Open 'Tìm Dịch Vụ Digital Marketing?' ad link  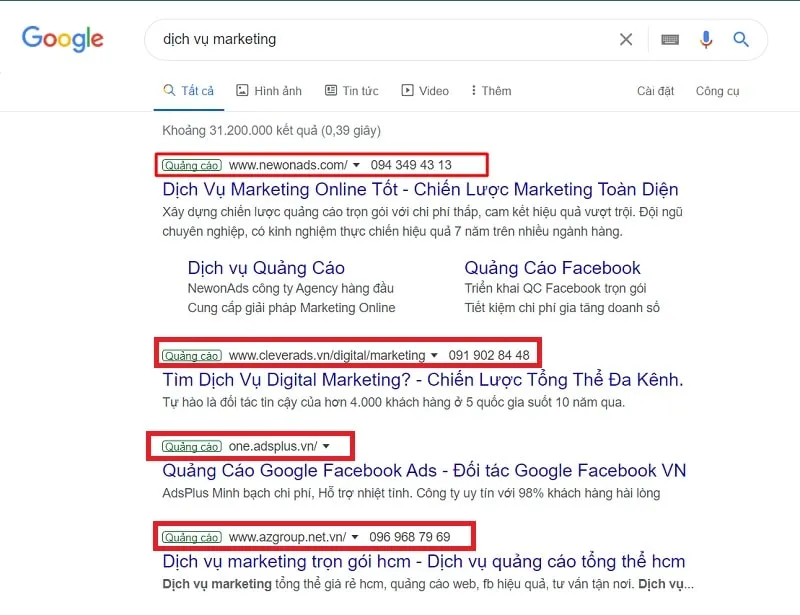(422, 380)
